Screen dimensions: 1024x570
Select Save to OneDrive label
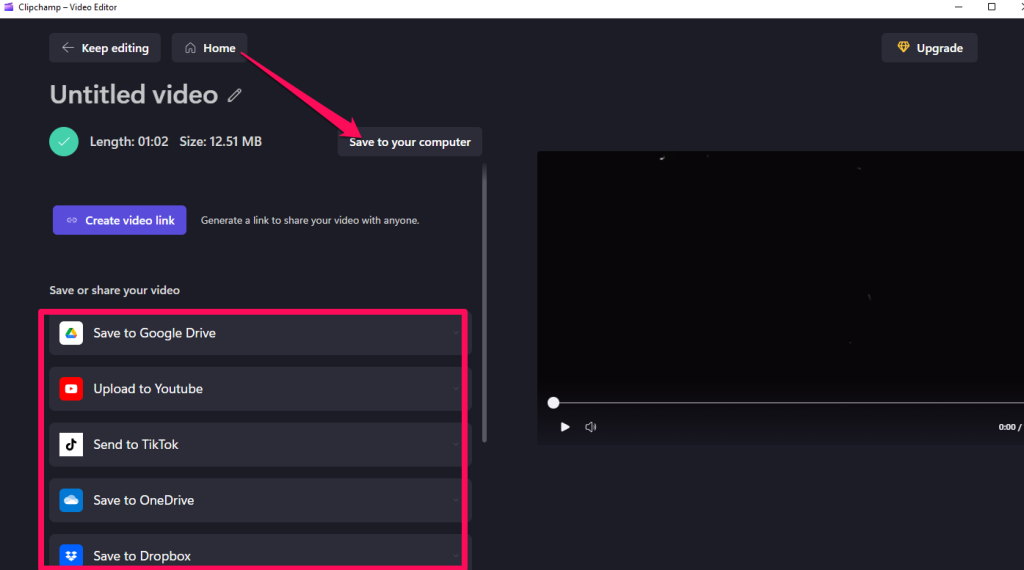pyautogui.click(x=144, y=500)
